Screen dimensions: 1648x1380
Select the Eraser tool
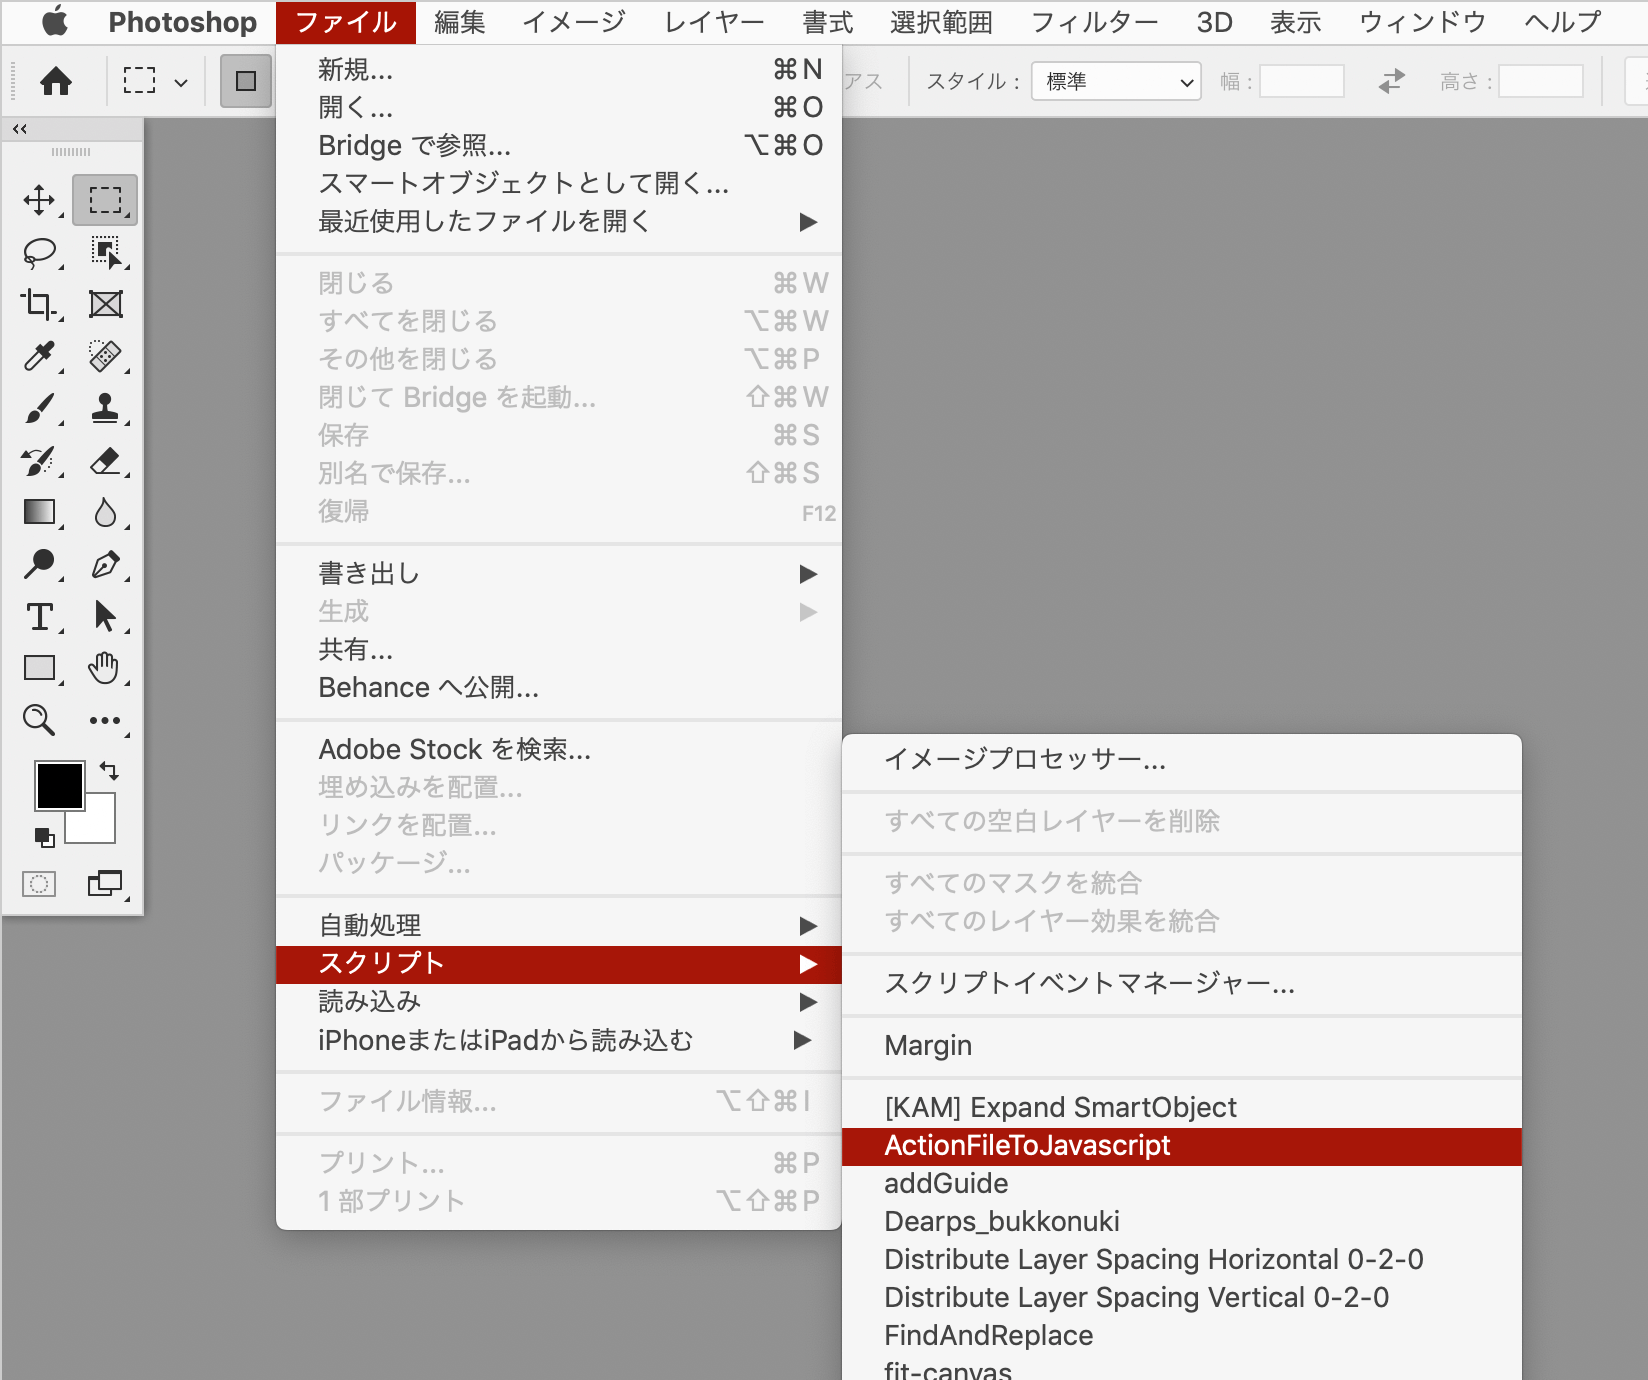click(105, 460)
